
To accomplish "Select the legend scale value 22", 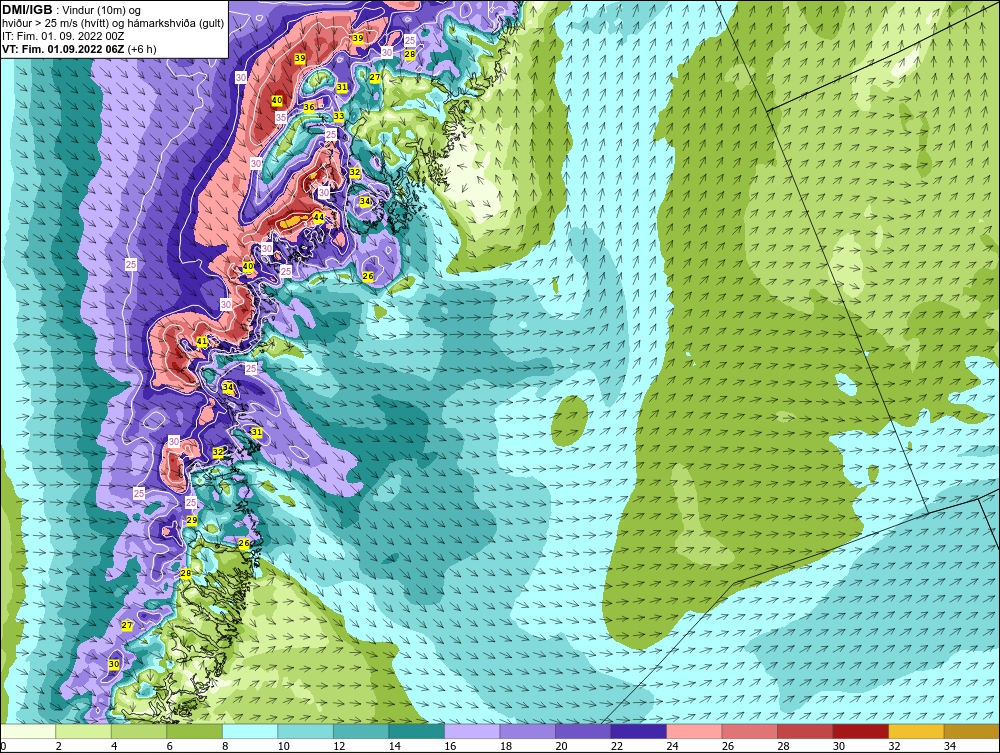I will pyautogui.click(x=617, y=746).
